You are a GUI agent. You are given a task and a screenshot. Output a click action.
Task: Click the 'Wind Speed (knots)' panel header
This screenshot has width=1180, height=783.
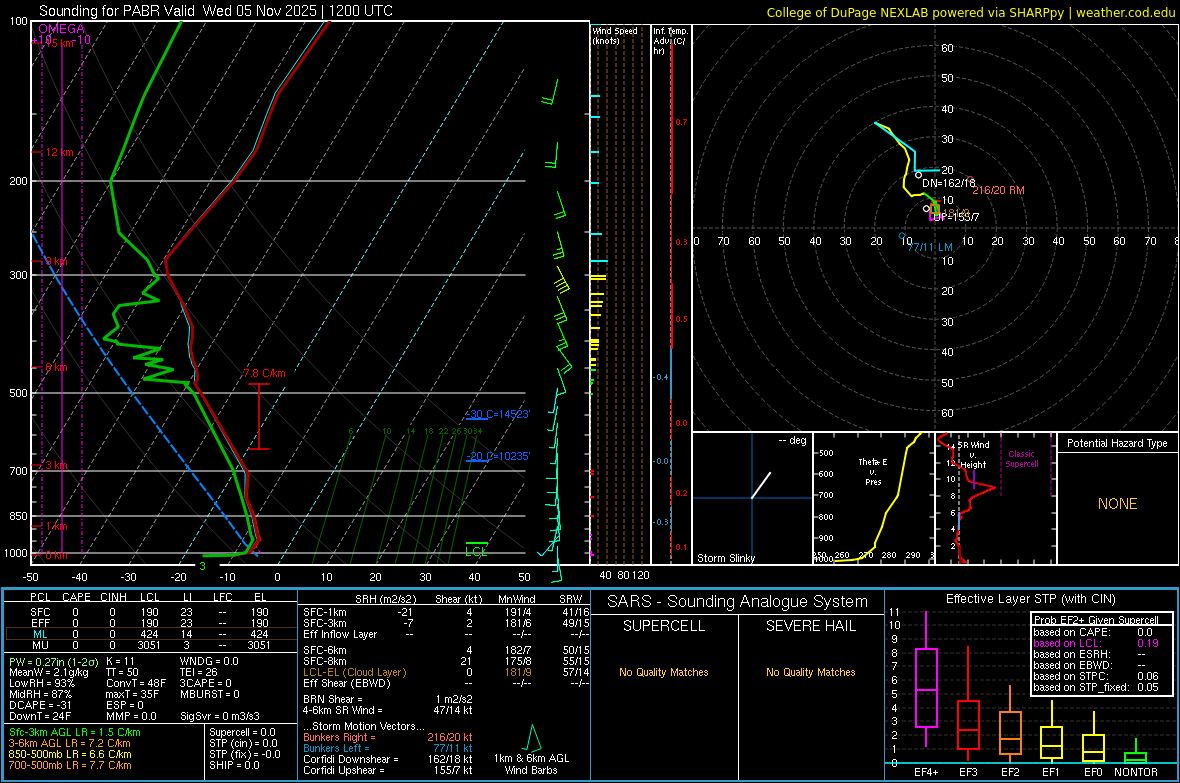[615, 35]
